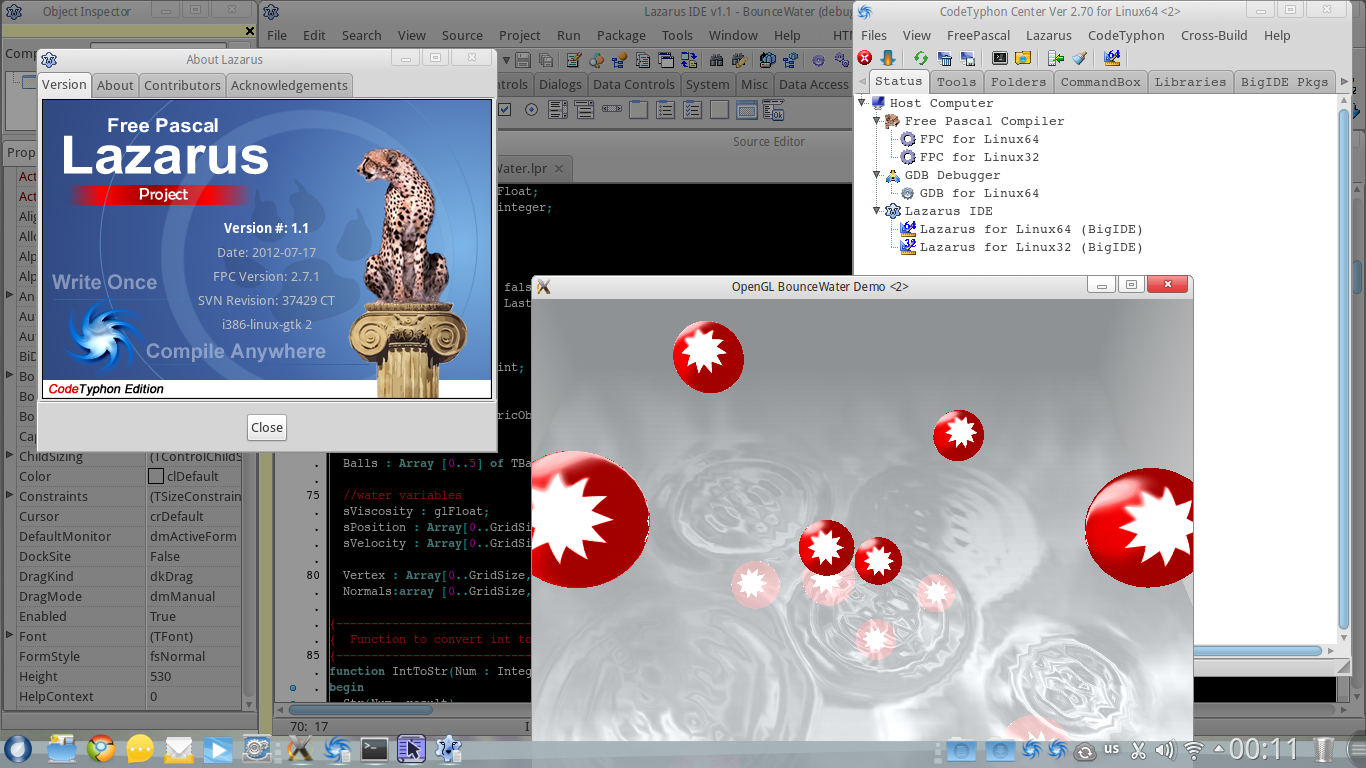Click Save All icon in Lazarus IDE toolbar
Image resolution: width=1366 pixels, height=768 pixels.
pos(547,60)
